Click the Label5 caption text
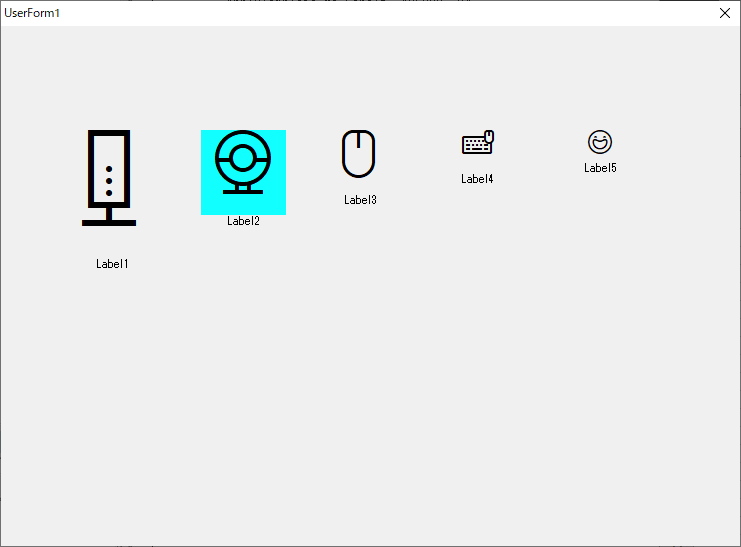This screenshot has width=741, height=547. coord(600,168)
